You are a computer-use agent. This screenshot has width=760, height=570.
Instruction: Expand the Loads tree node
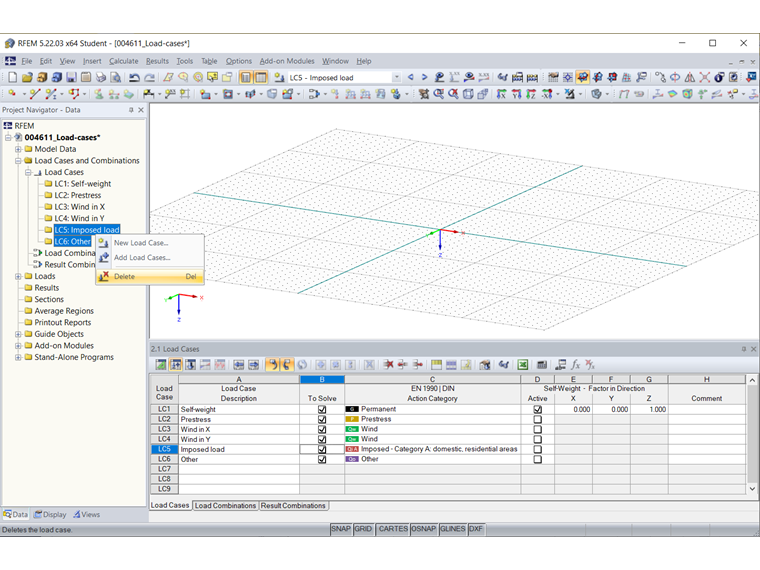[18, 276]
